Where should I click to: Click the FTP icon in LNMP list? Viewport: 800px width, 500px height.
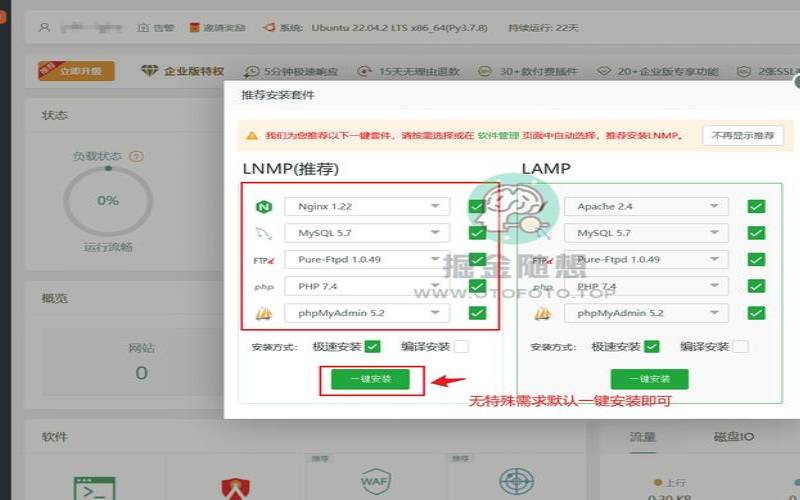[264, 260]
